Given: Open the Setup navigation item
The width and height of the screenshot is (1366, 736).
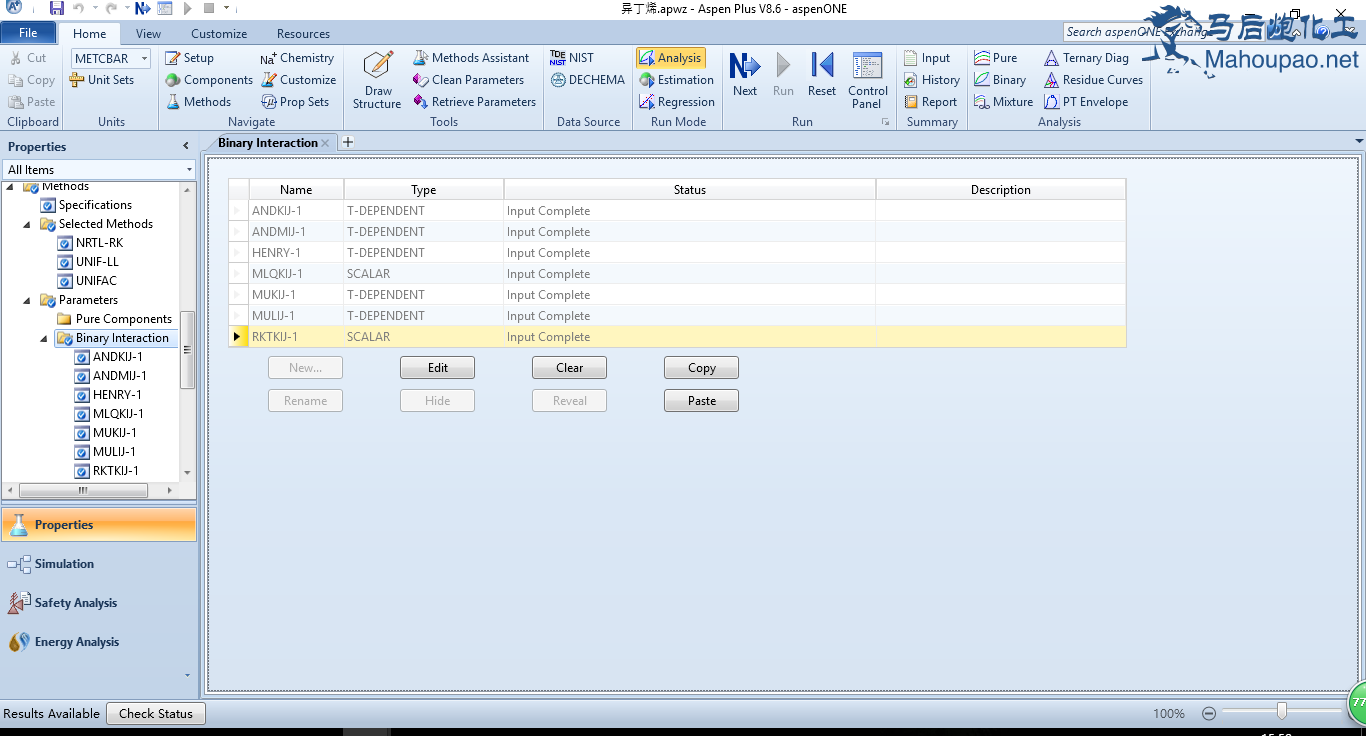Looking at the screenshot, I should point(189,58).
